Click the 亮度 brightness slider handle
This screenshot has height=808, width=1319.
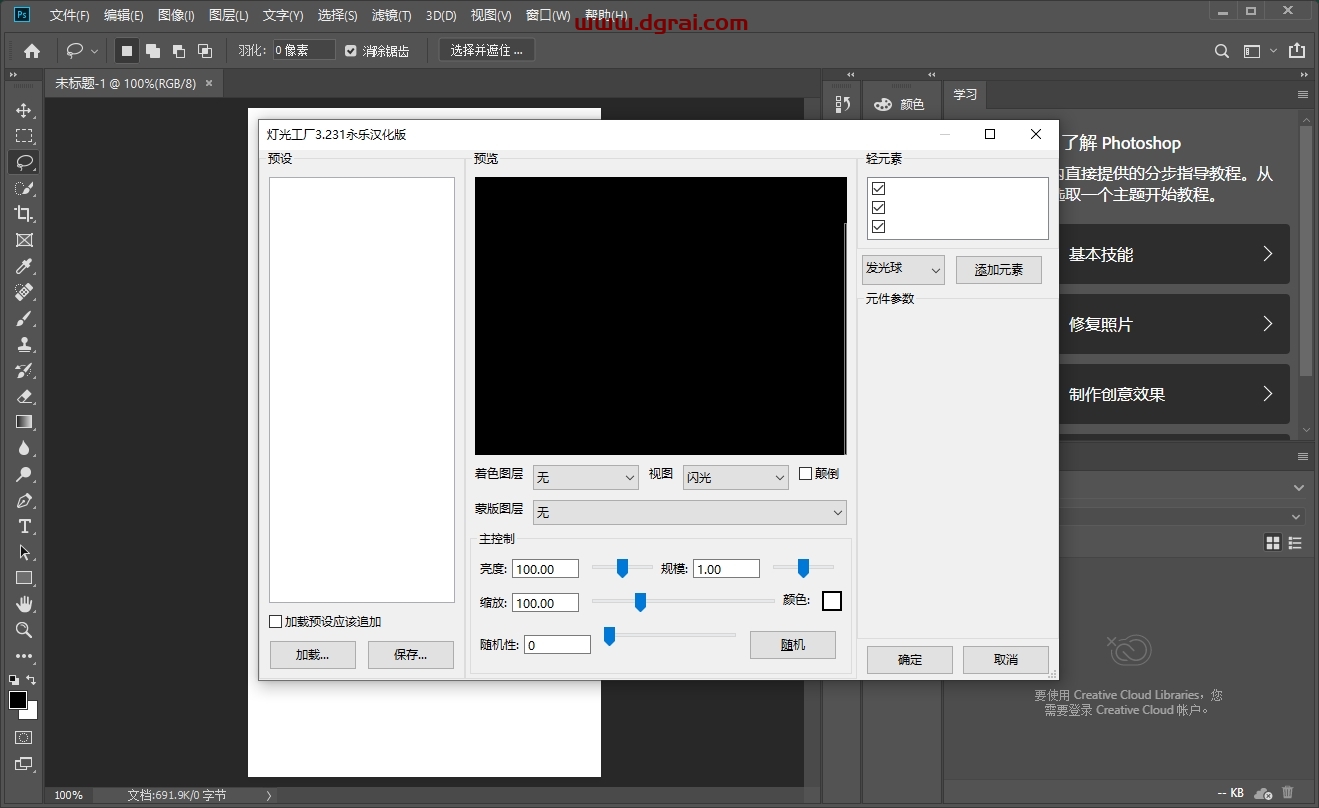622,568
